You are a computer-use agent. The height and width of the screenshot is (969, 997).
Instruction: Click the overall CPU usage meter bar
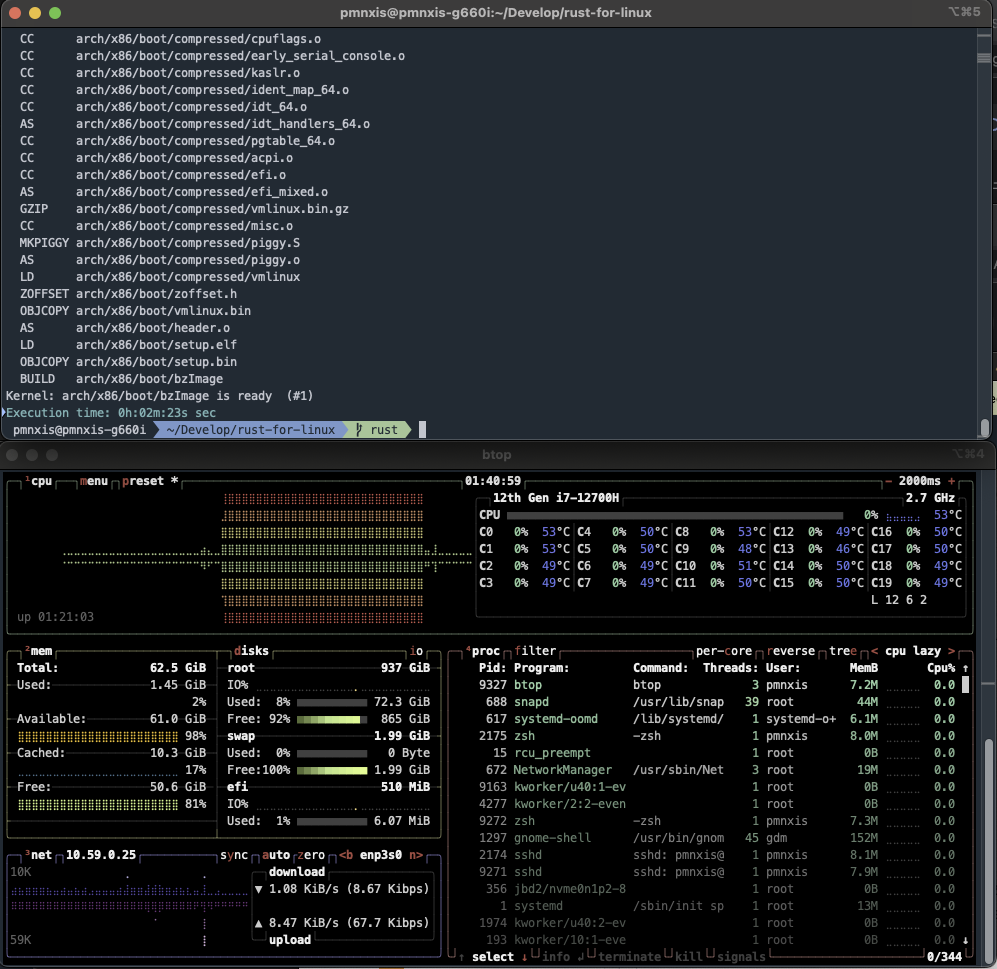point(675,515)
